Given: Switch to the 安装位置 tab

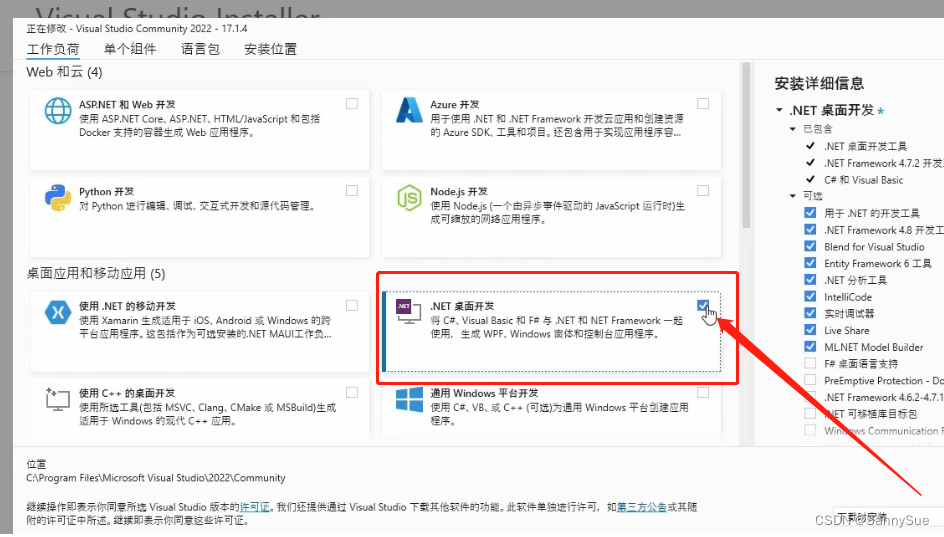Looking at the screenshot, I should [270, 49].
